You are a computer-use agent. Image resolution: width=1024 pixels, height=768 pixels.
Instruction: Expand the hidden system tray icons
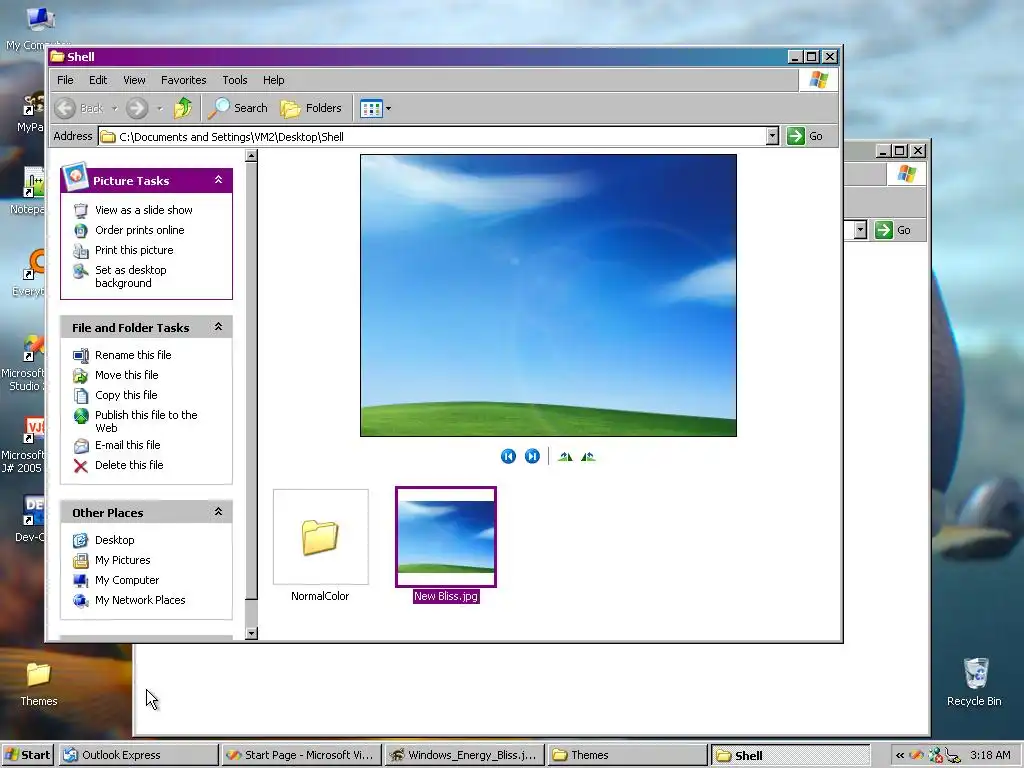[899, 756]
